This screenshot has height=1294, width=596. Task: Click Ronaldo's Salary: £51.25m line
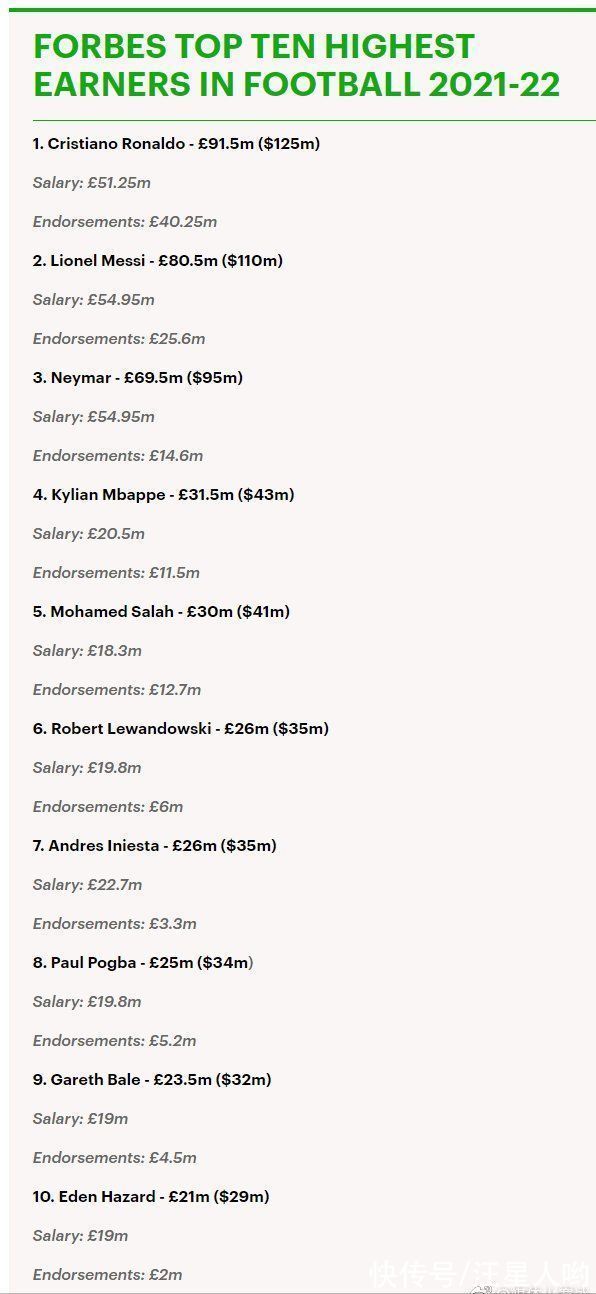(92, 183)
